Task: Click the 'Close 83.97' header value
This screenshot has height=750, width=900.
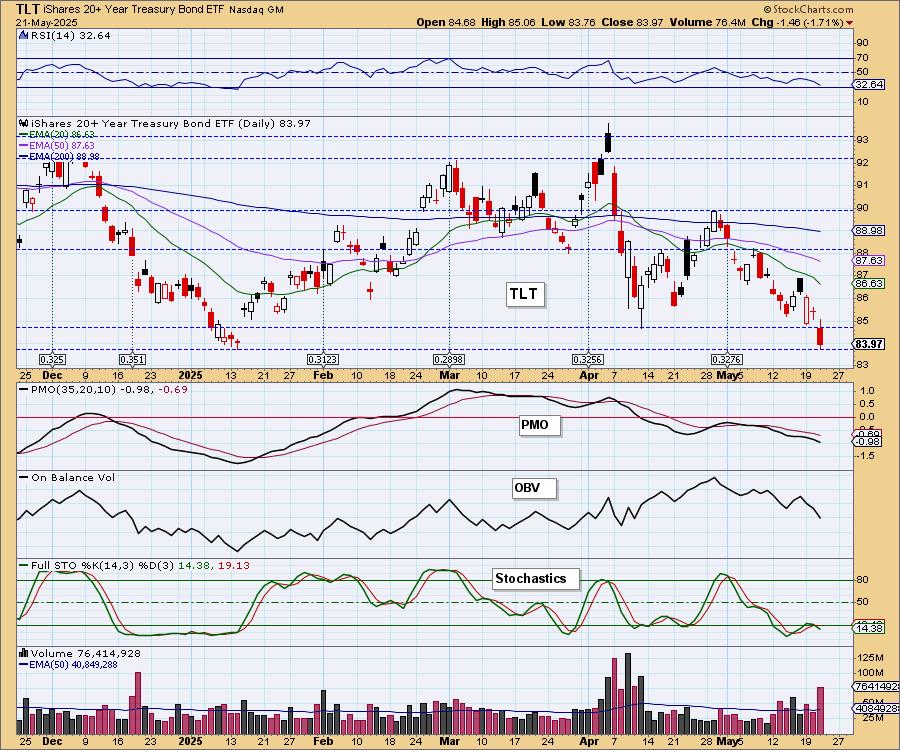Action: pyautogui.click(x=633, y=22)
